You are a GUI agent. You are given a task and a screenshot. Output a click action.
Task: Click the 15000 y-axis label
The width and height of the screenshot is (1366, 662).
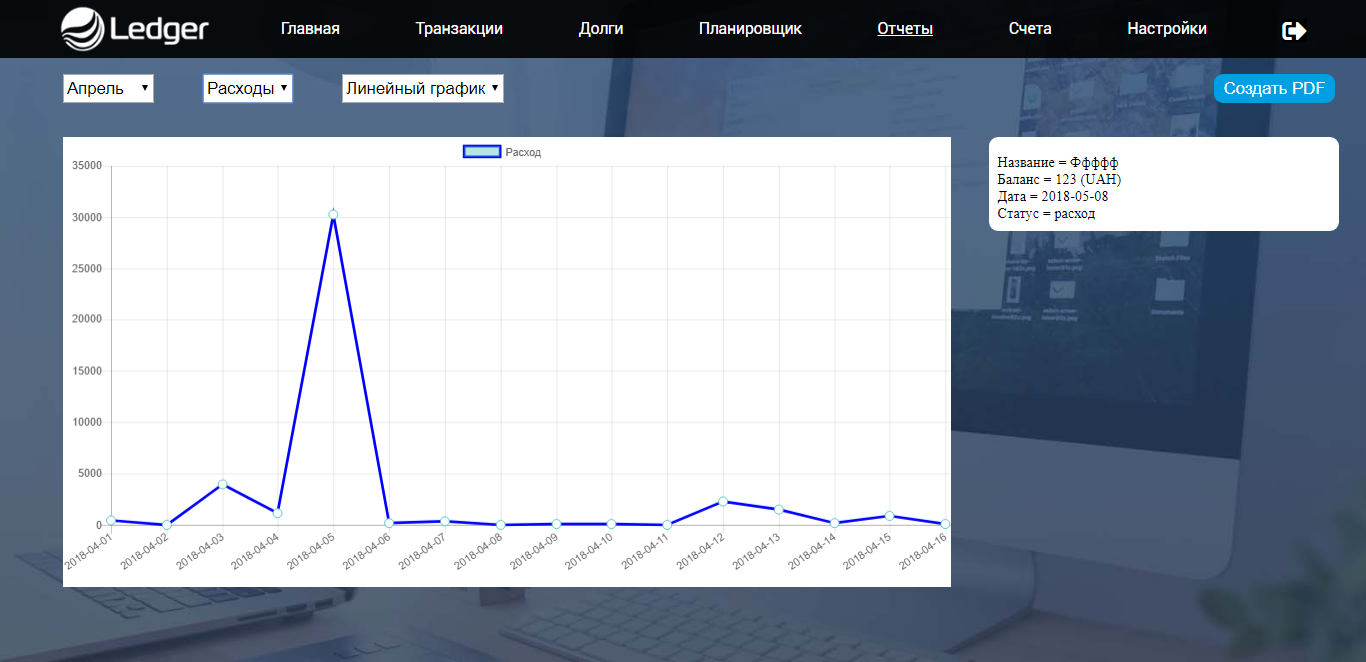pyautogui.click(x=86, y=371)
